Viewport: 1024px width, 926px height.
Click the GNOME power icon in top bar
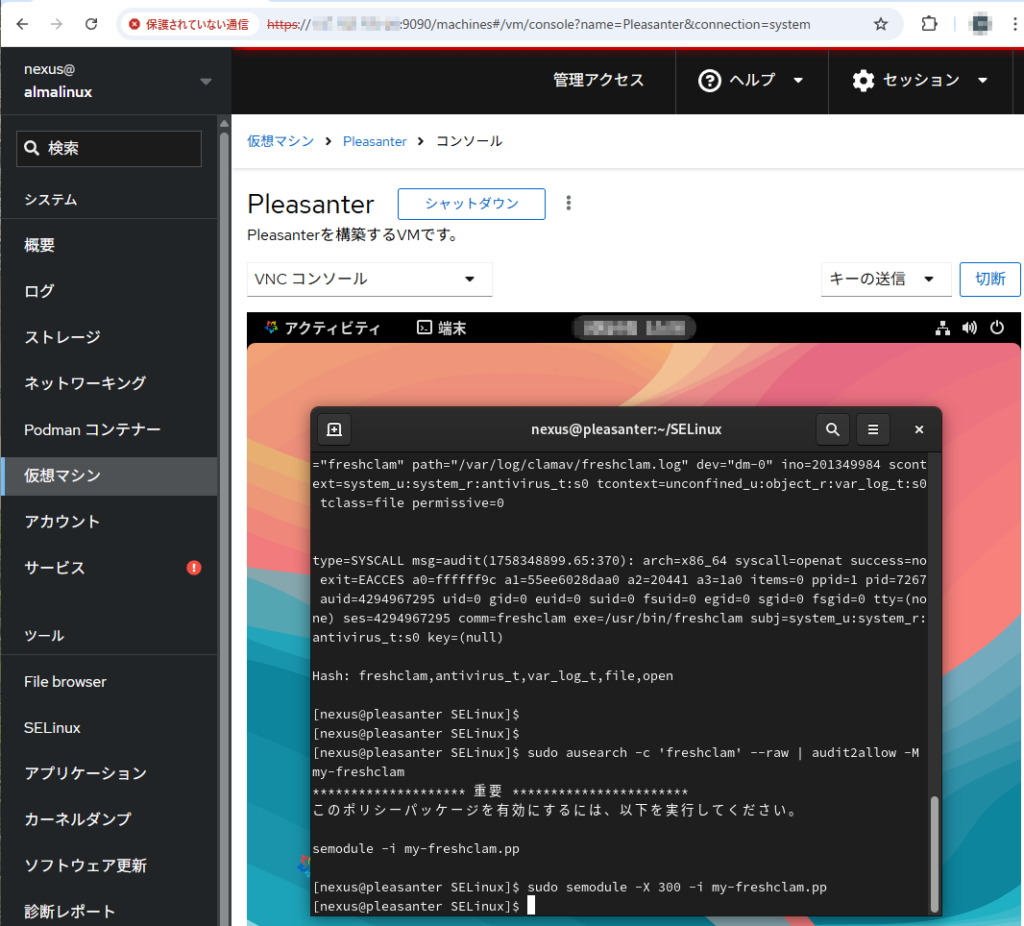click(x=996, y=327)
